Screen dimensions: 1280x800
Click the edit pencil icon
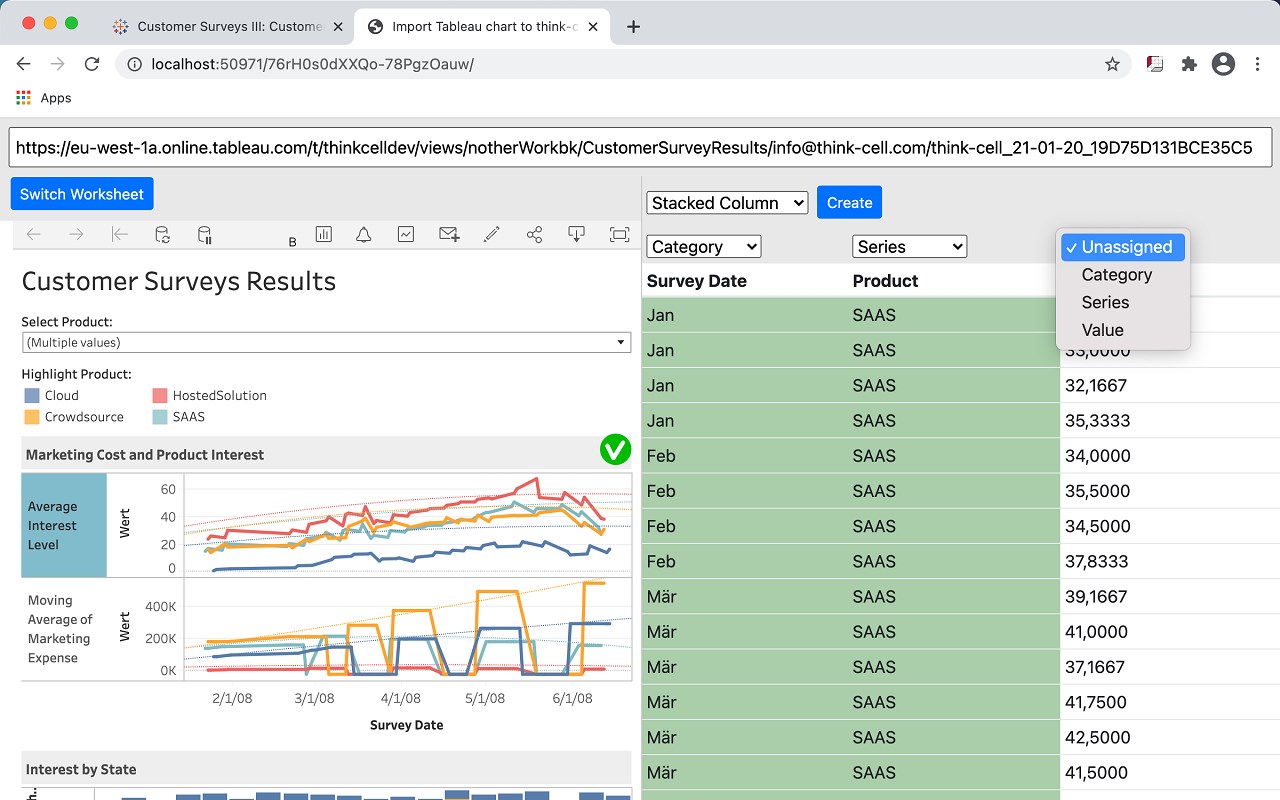tap(491, 234)
